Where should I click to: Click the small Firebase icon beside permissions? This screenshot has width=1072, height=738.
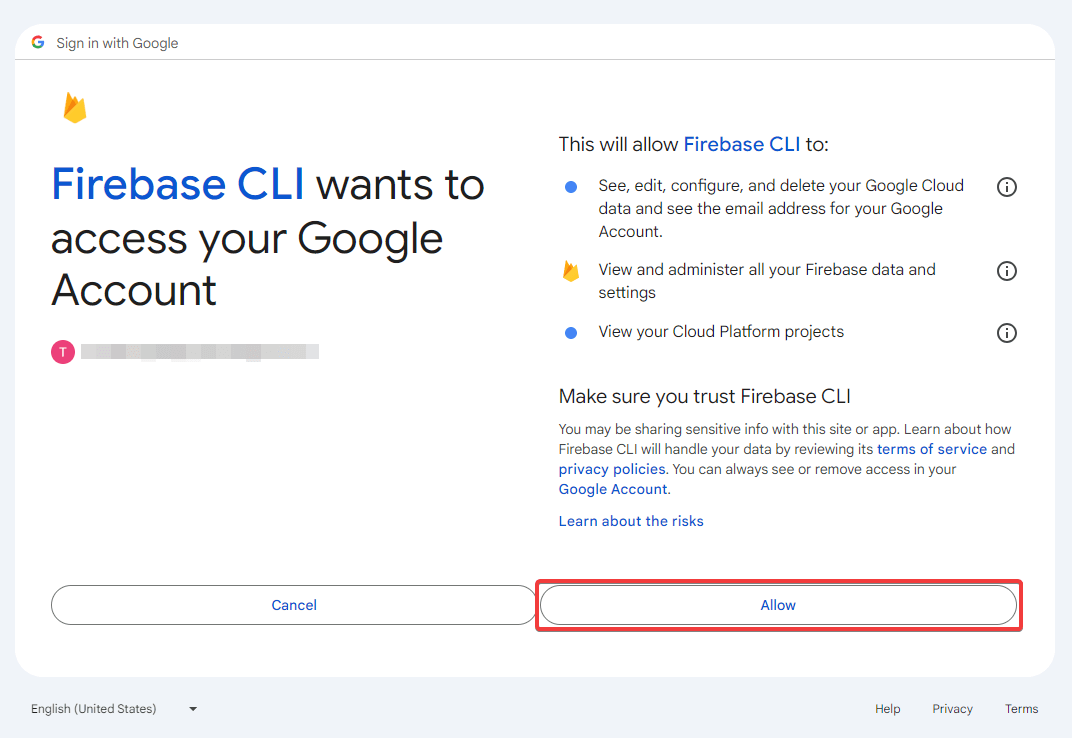pyautogui.click(x=571, y=272)
